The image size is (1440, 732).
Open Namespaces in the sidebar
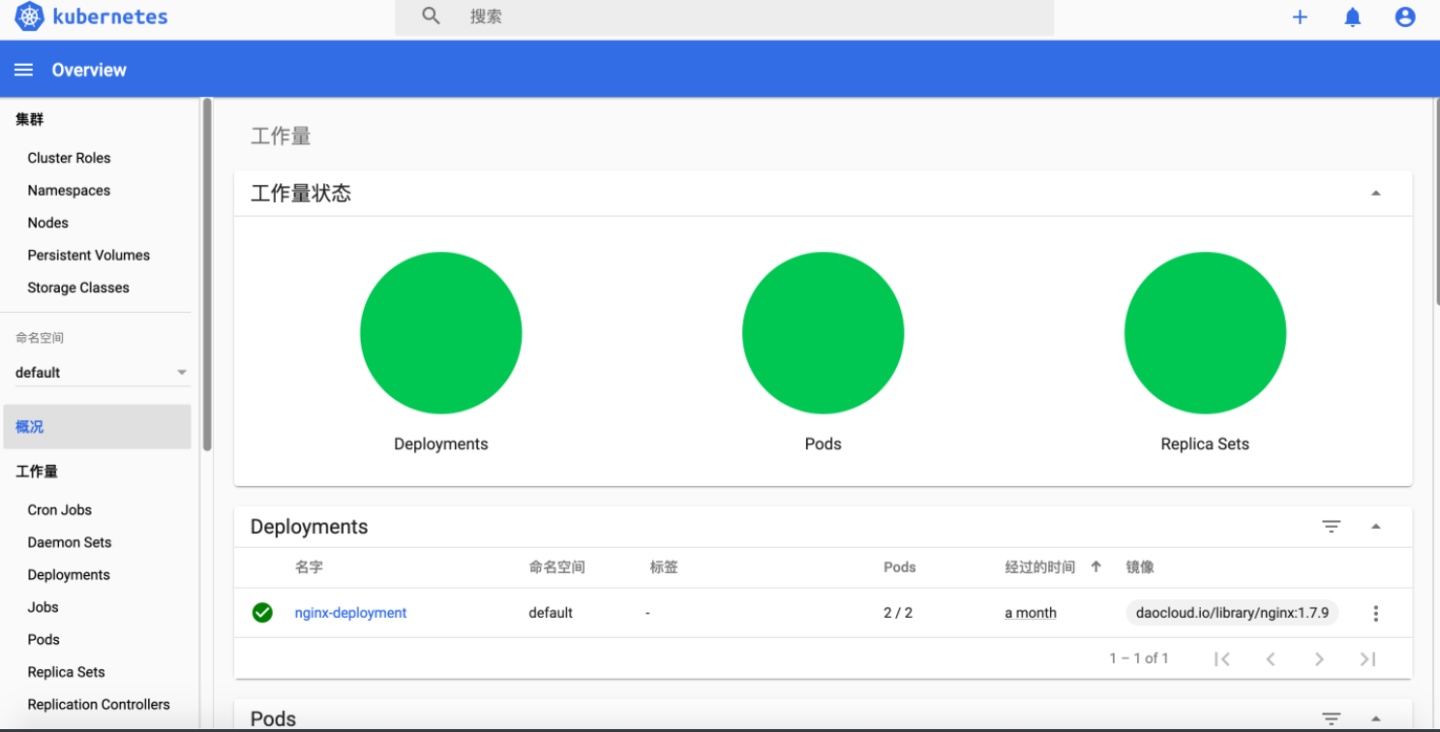coord(69,190)
